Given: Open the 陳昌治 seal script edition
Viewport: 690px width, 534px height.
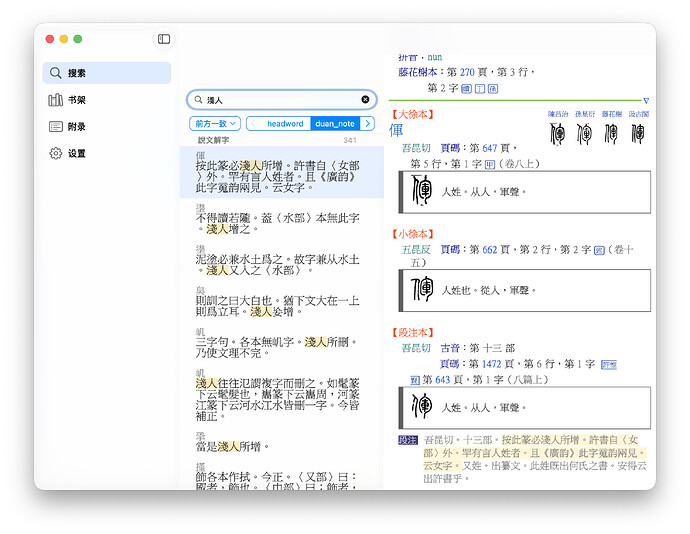Looking at the screenshot, I should [558, 114].
